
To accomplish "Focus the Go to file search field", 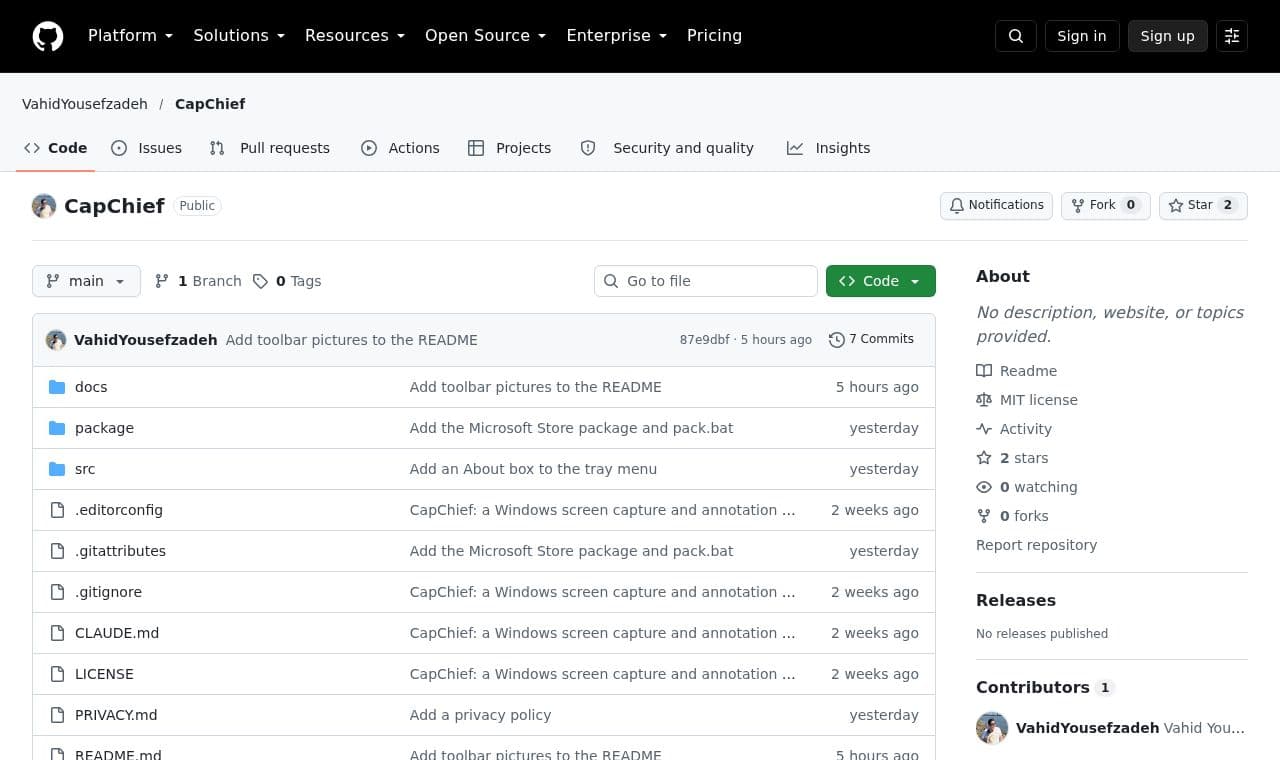I will [x=706, y=281].
